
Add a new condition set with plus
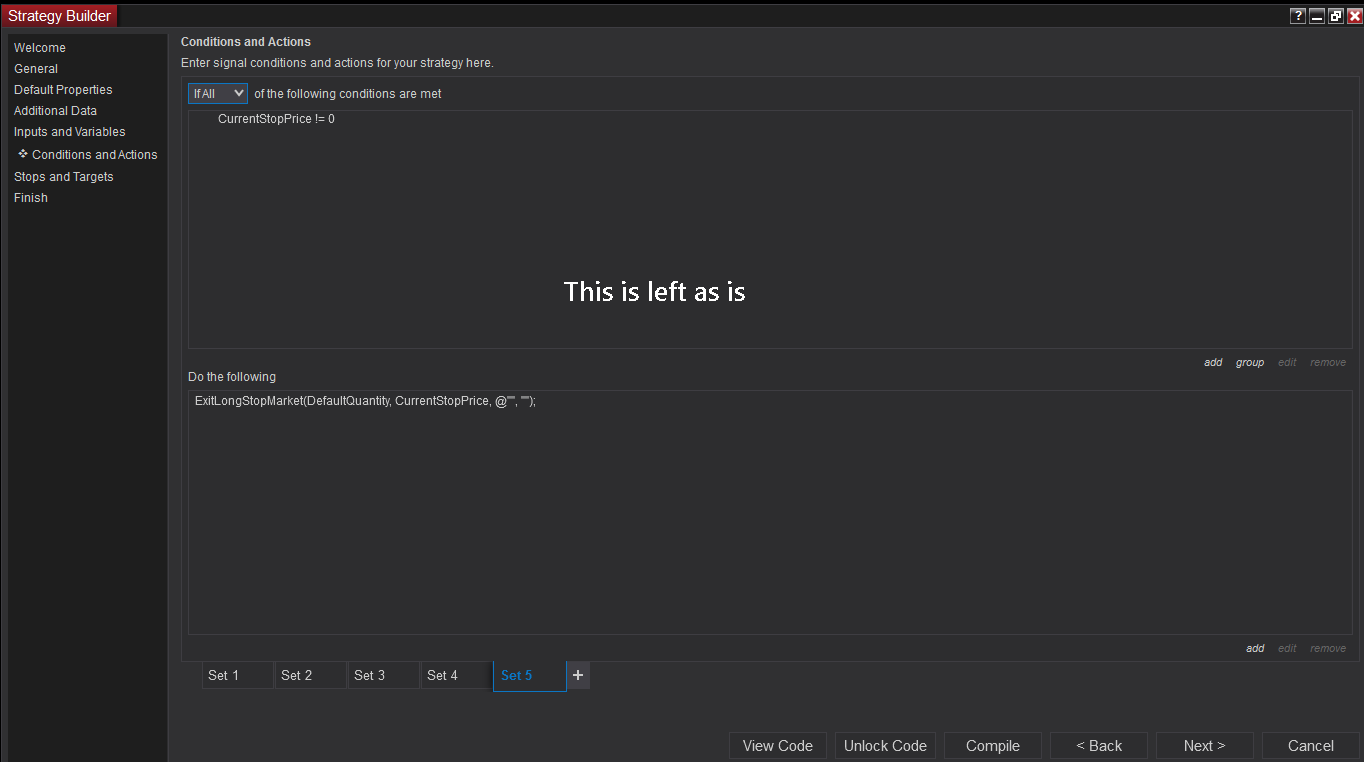click(x=578, y=676)
